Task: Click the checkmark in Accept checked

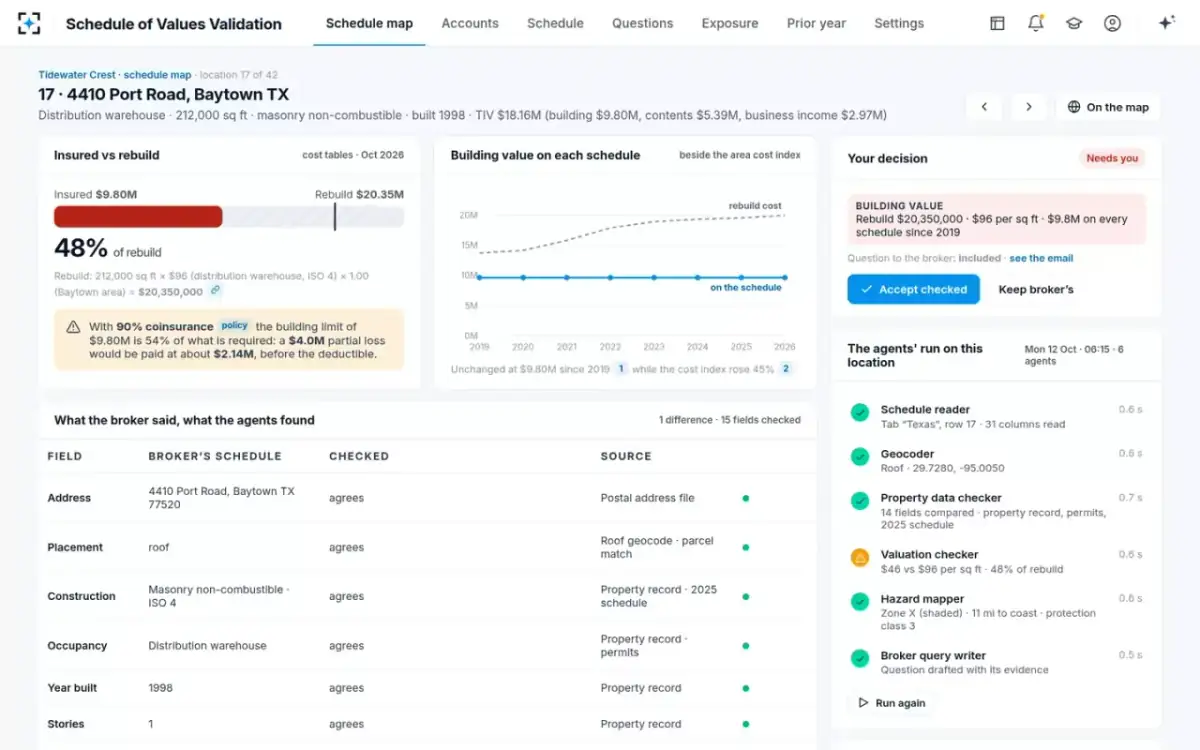Action: point(866,290)
